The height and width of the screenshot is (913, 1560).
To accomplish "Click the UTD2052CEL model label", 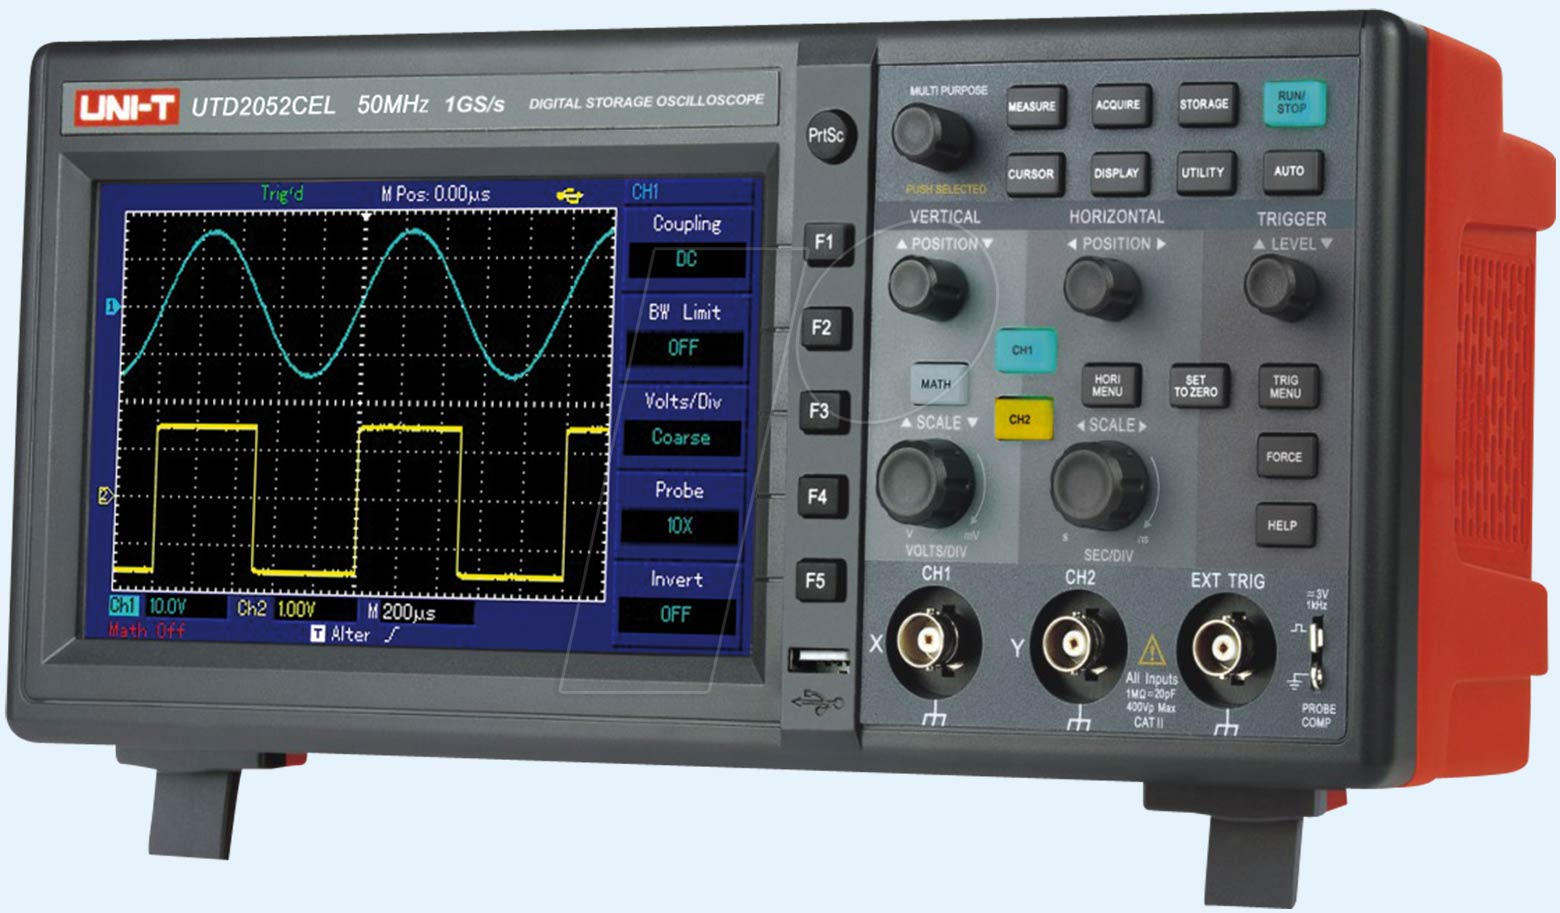I will click(263, 106).
